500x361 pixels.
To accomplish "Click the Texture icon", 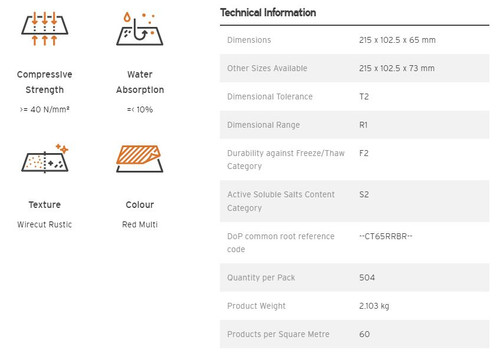I will pyautogui.click(x=45, y=159).
